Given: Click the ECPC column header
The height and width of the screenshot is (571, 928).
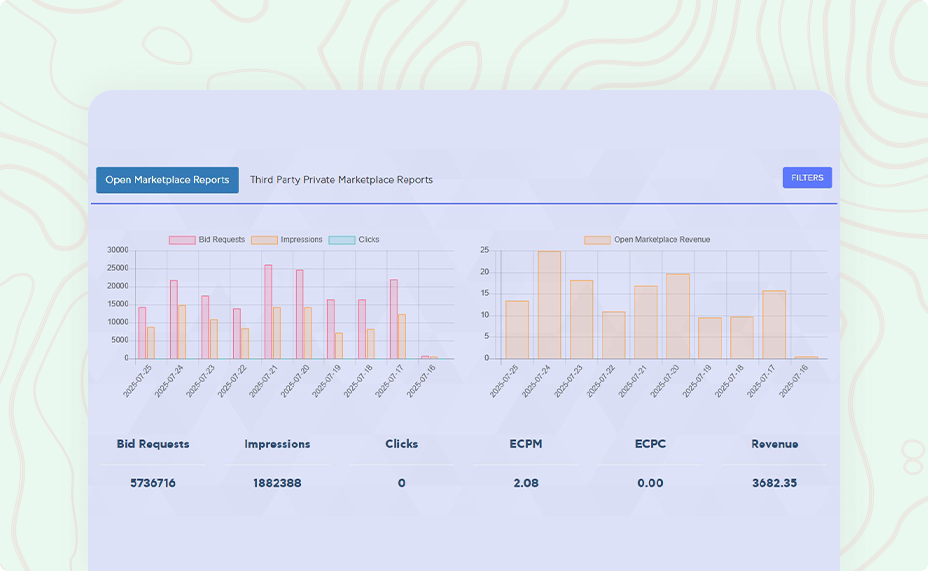Looking at the screenshot, I should point(650,444).
